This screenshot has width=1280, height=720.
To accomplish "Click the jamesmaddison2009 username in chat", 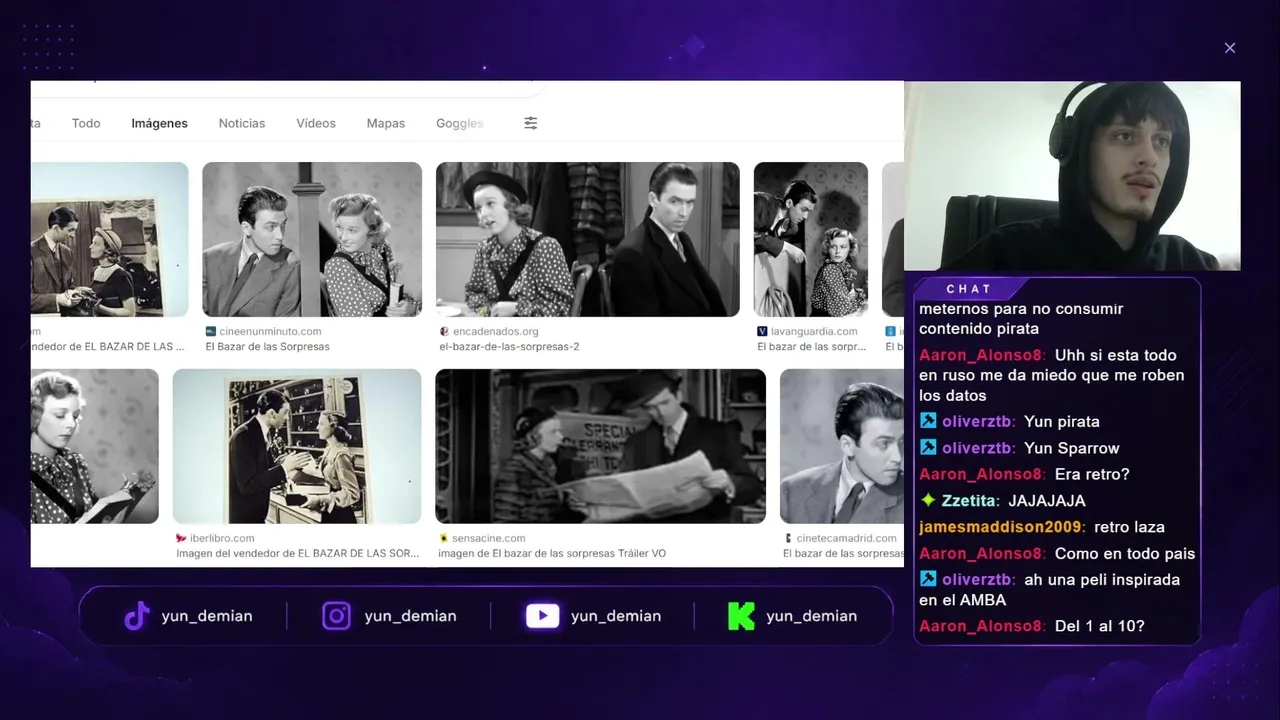I will (x=1002, y=527).
